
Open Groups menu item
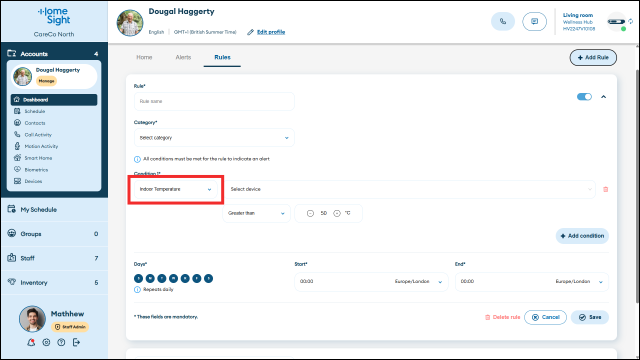(x=54, y=234)
